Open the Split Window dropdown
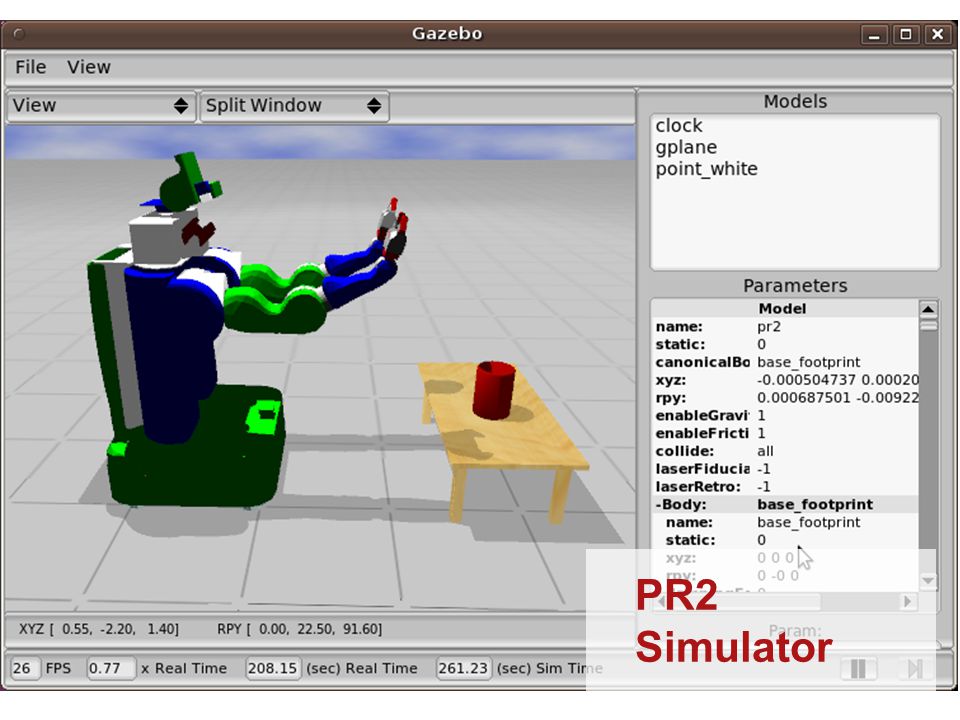960x720 pixels. (x=294, y=105)
